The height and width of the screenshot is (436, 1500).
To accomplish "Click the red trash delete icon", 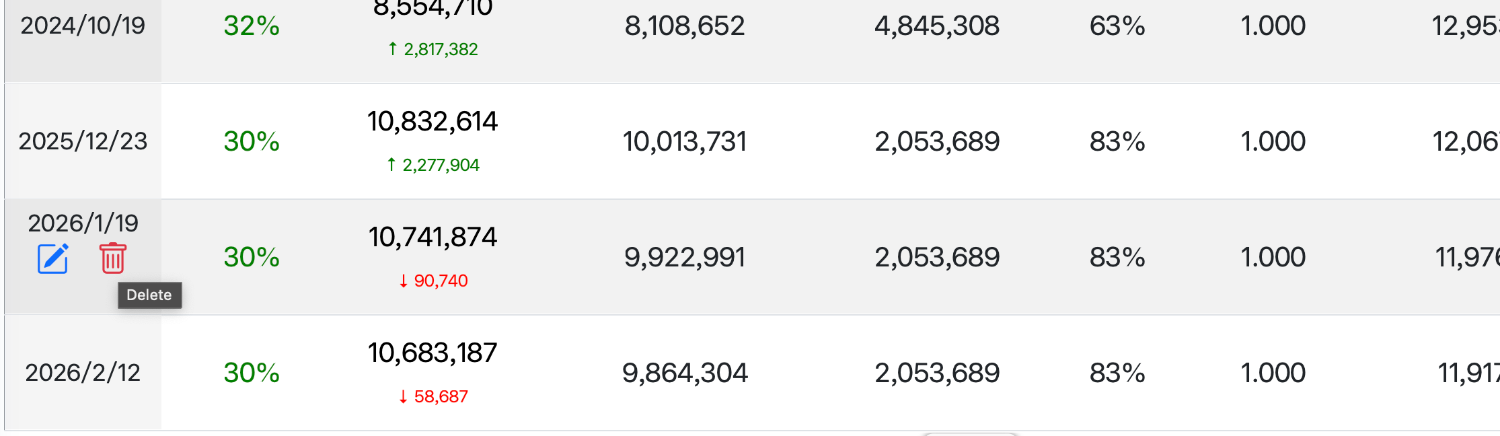I will [113, 259].
